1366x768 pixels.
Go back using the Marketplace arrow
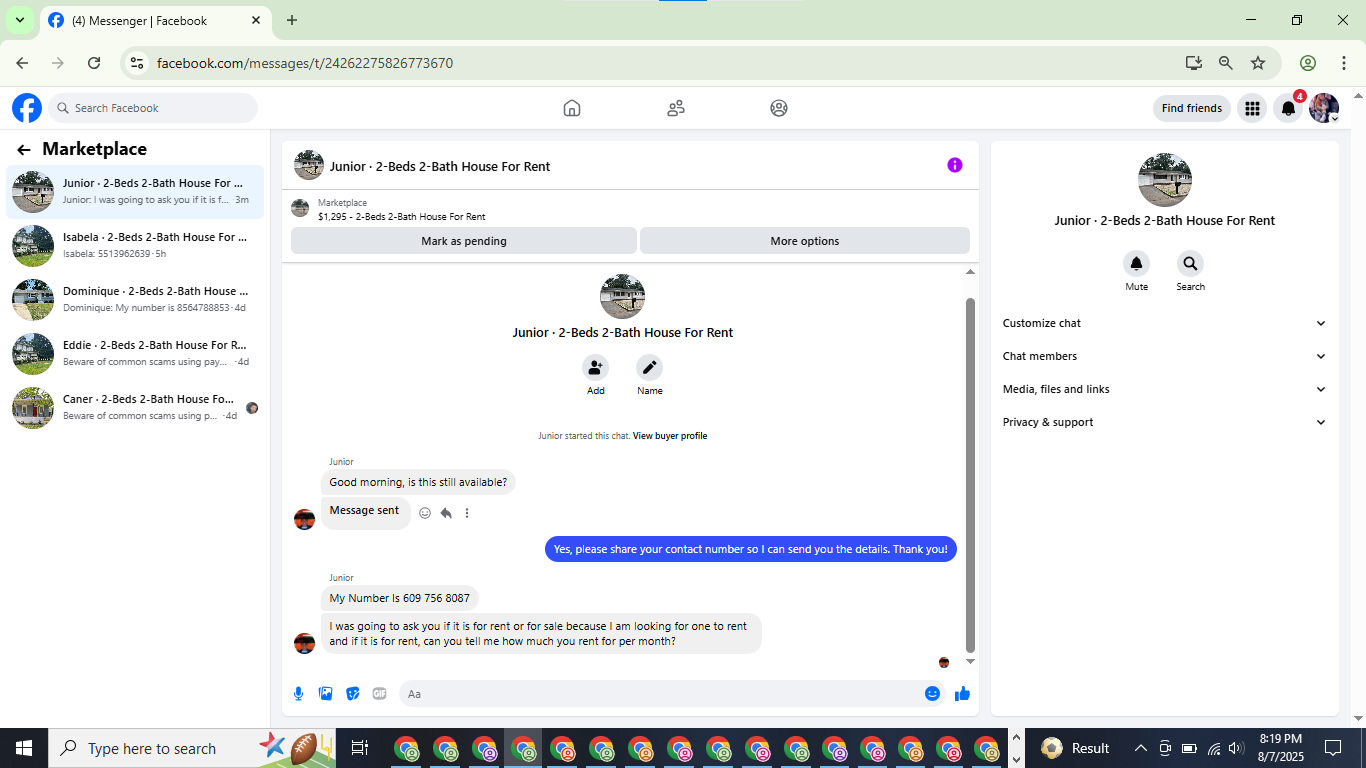tap(24, 150)
